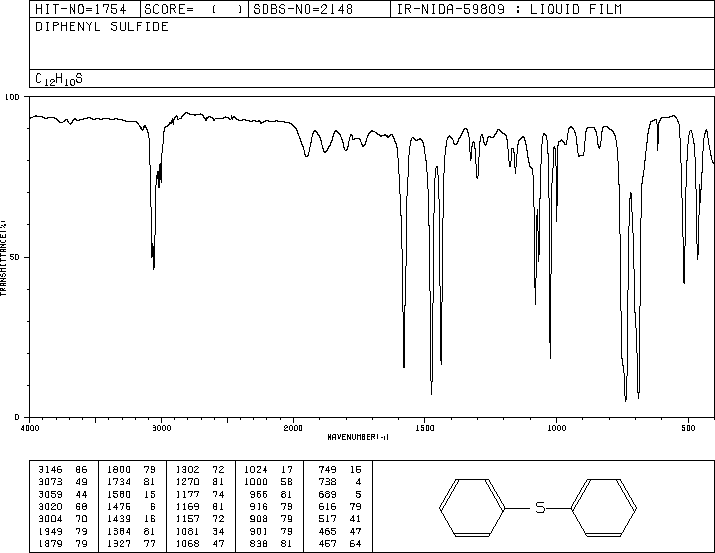Select the IR-NIDA-59809 : LIQUID FILM text
Viewport: 715px width, 553px height.
[x=509, y=10]
